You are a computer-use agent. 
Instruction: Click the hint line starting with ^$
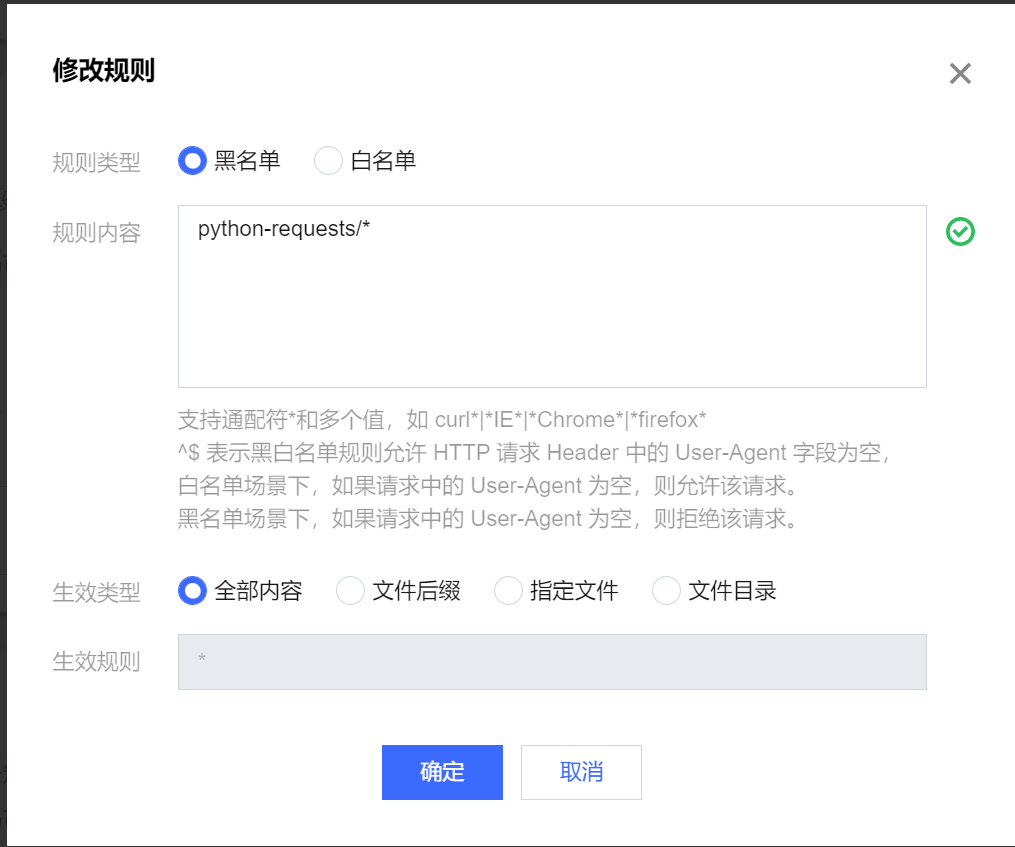click(x=534, y=453)
